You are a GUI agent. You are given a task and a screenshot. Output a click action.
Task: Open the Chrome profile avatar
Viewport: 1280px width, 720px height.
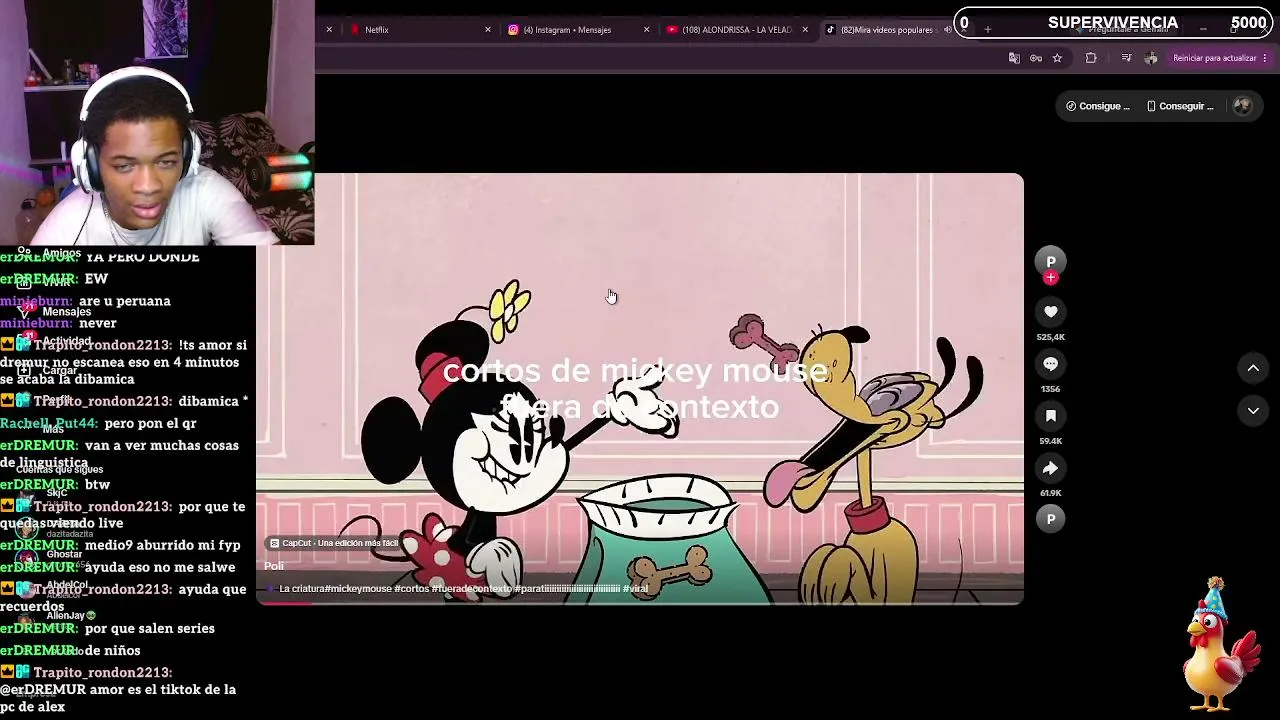coord(1151,58)
